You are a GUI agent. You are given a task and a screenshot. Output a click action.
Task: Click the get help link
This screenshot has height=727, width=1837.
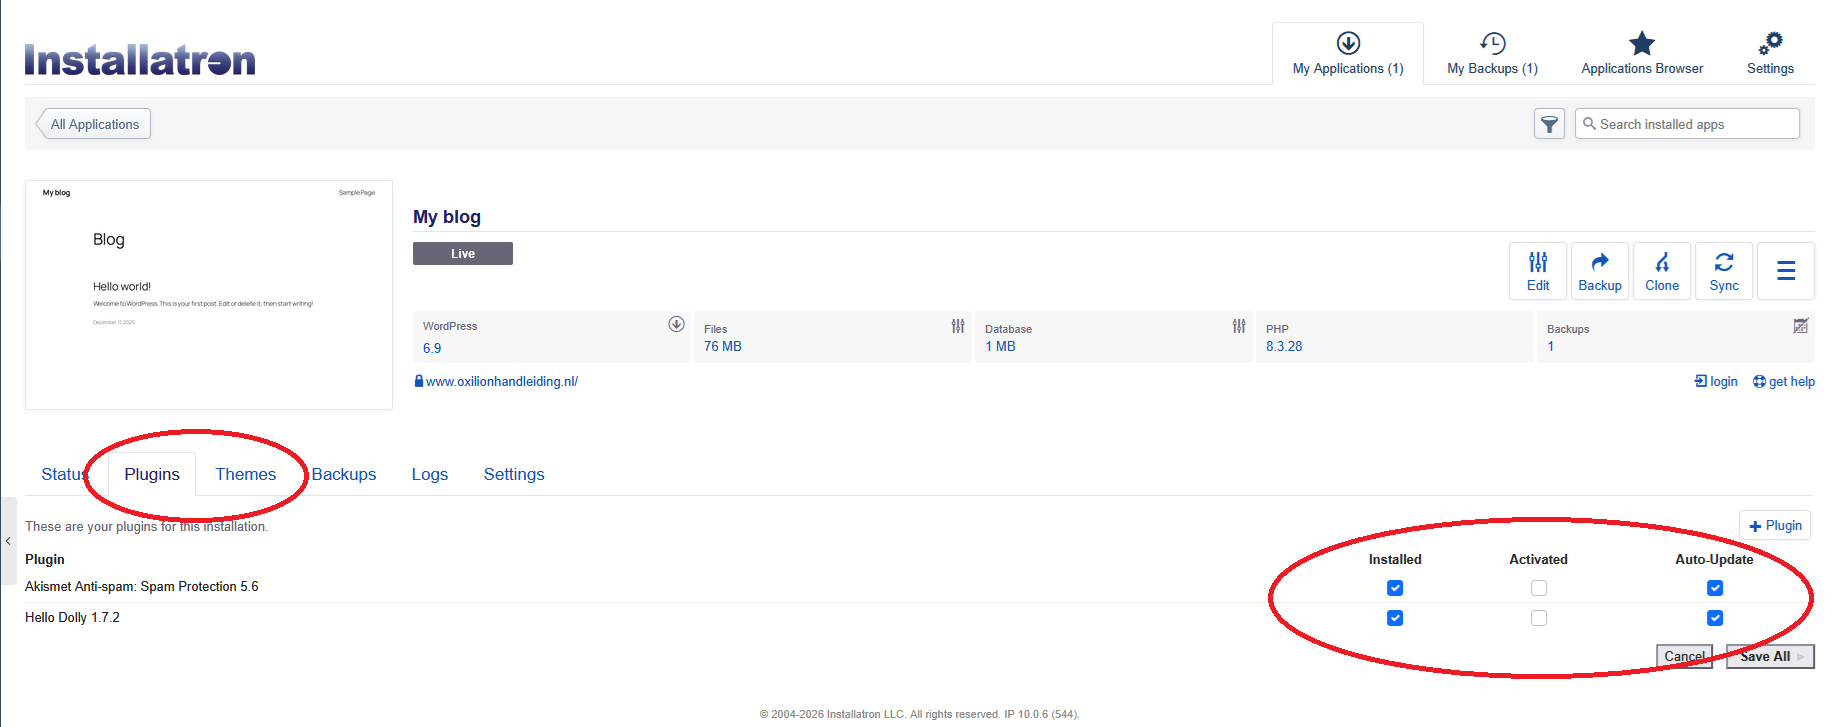click(x=1784, y=381)
